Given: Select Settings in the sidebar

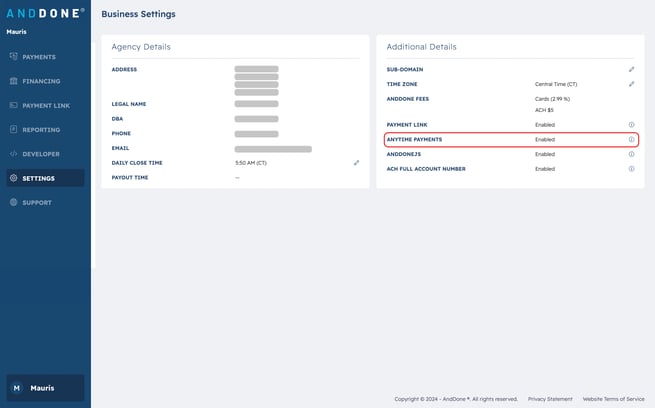Looking at the screenshot, I should click(x=38, y=178).
